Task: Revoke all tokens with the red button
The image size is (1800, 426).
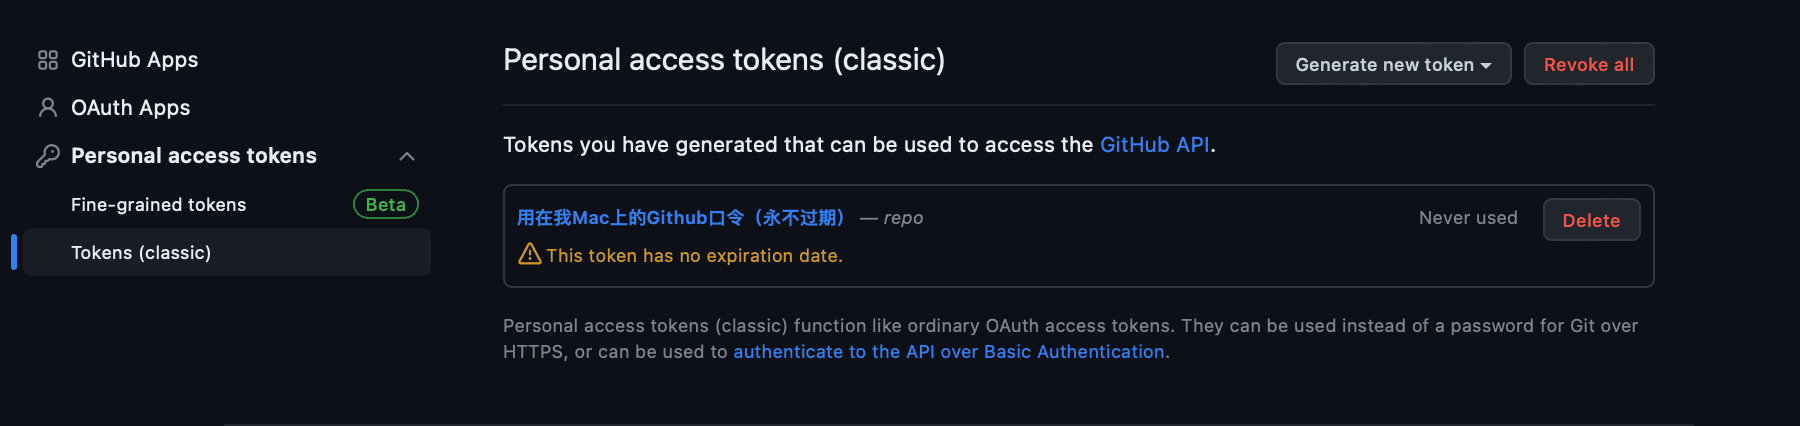Action: pos(1589,64)
